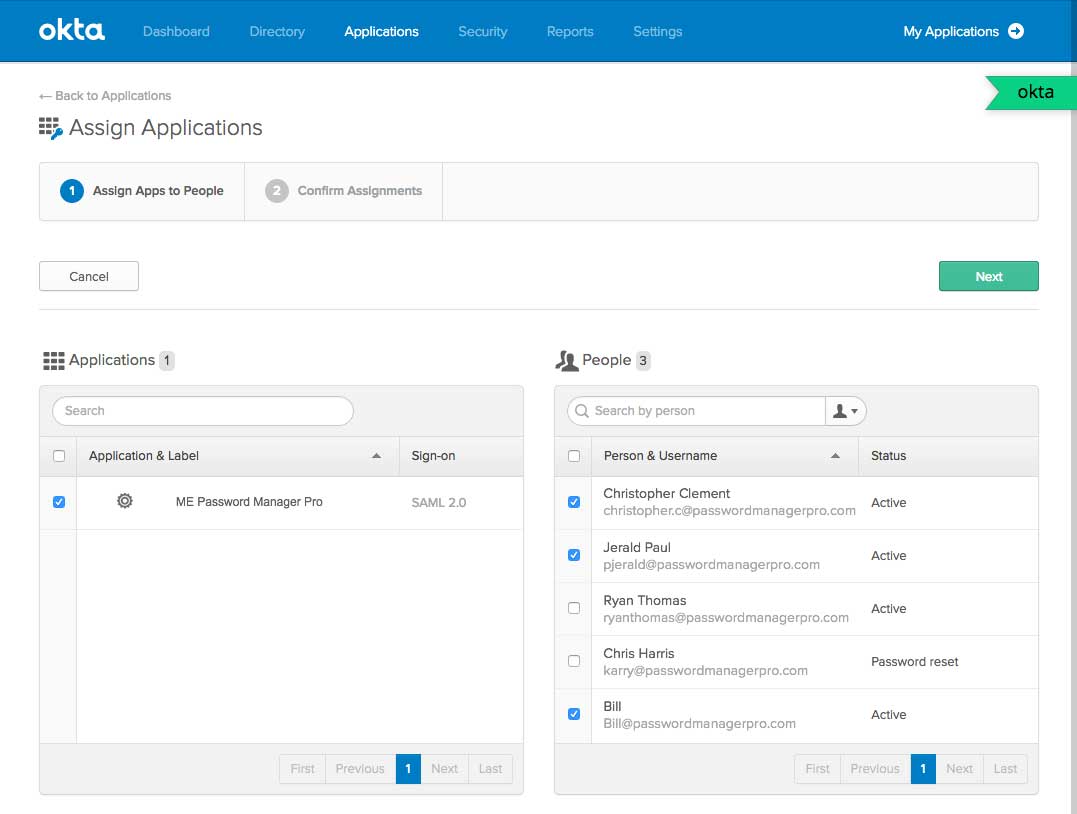Go to the Directory menu
Screen dimensions: 1077x814
click(277, 31)
